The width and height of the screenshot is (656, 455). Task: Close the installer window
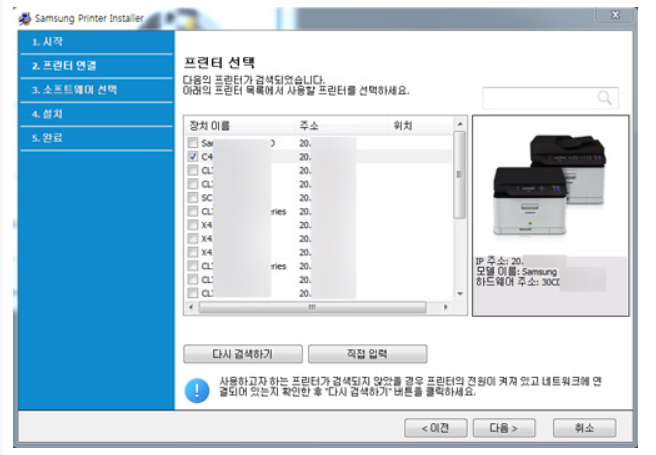tap(615, 15)
